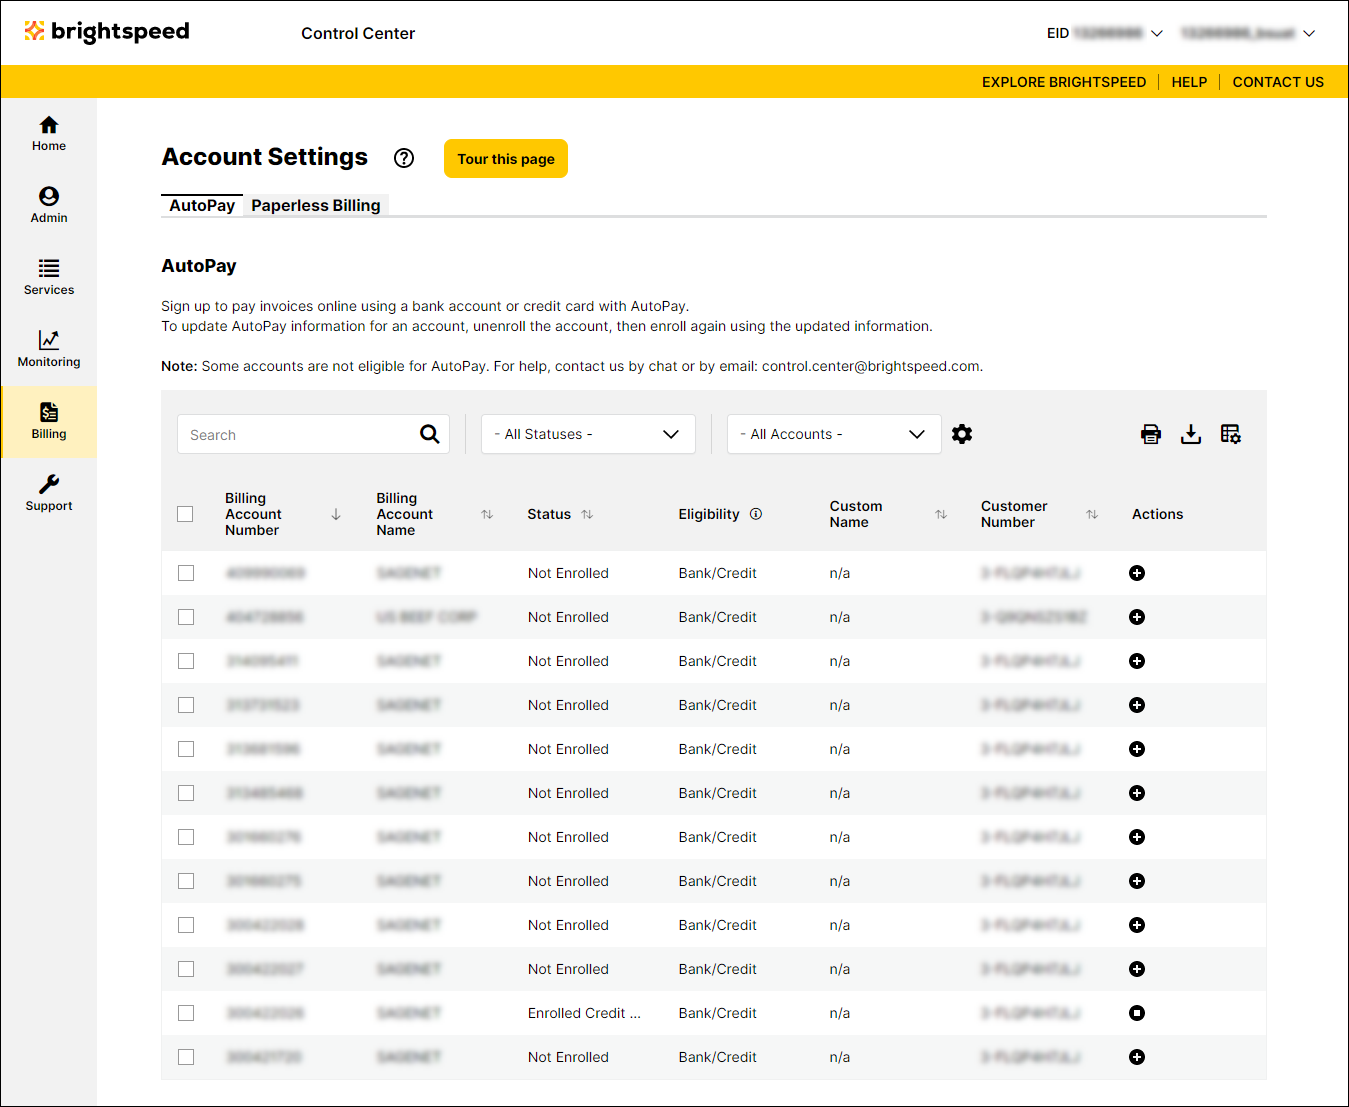The width and height of the screenshot is (1349, 1107).
Task: Expand the user account menu chevron
Action: tap(1309, 33)
